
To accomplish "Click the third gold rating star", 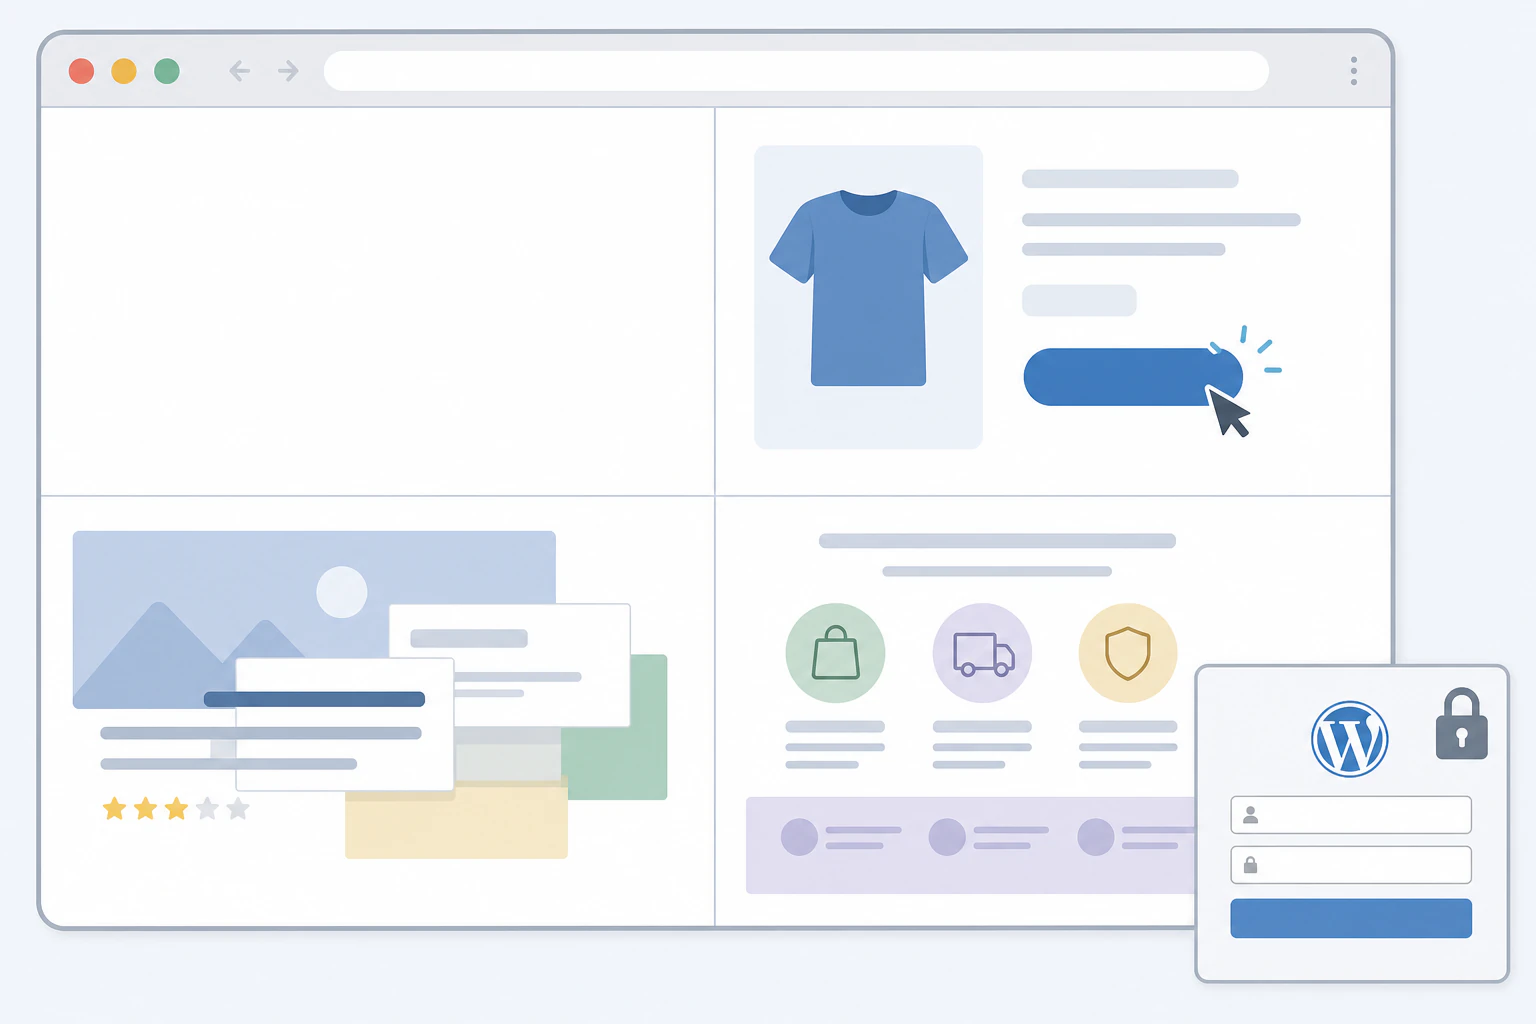I will [176, 808].
